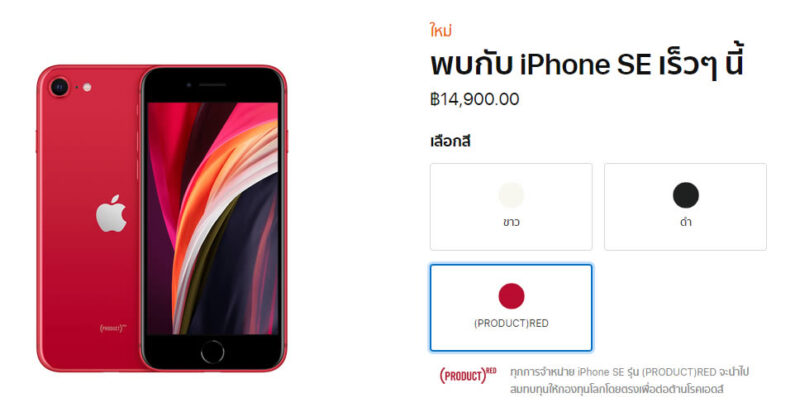Viewport: 800px width, 417px height.
Task: Click the rear camera lens on the phone
Action: (x=59, y=87)
